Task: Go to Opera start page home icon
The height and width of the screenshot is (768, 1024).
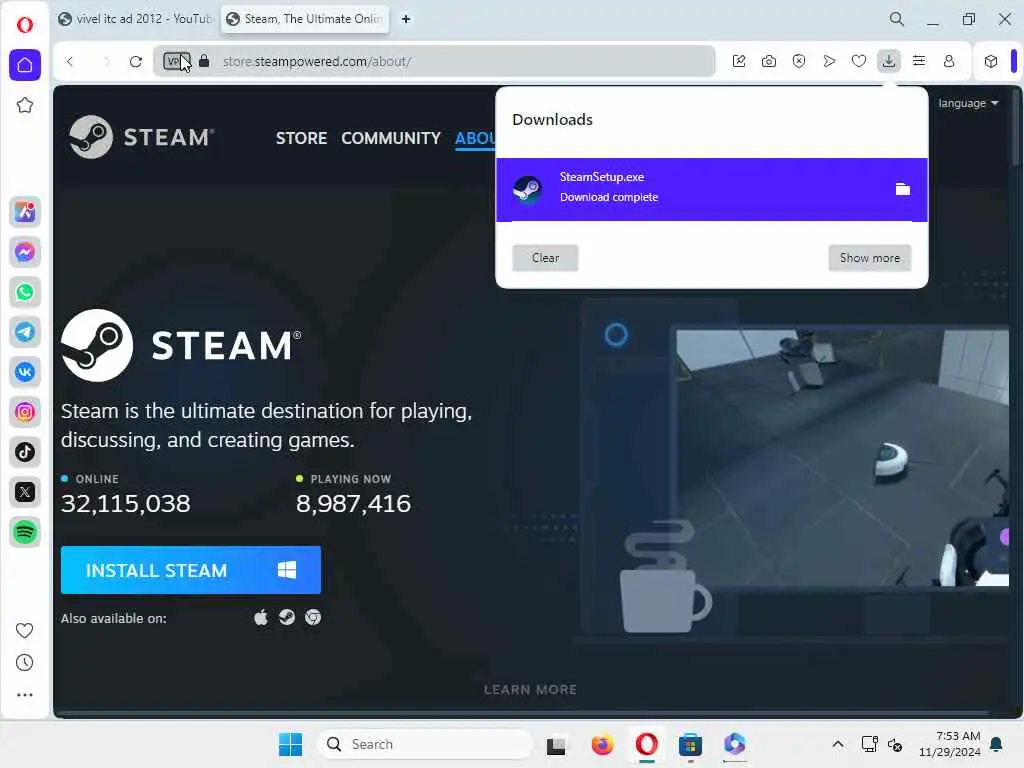Action: (25, 65)
